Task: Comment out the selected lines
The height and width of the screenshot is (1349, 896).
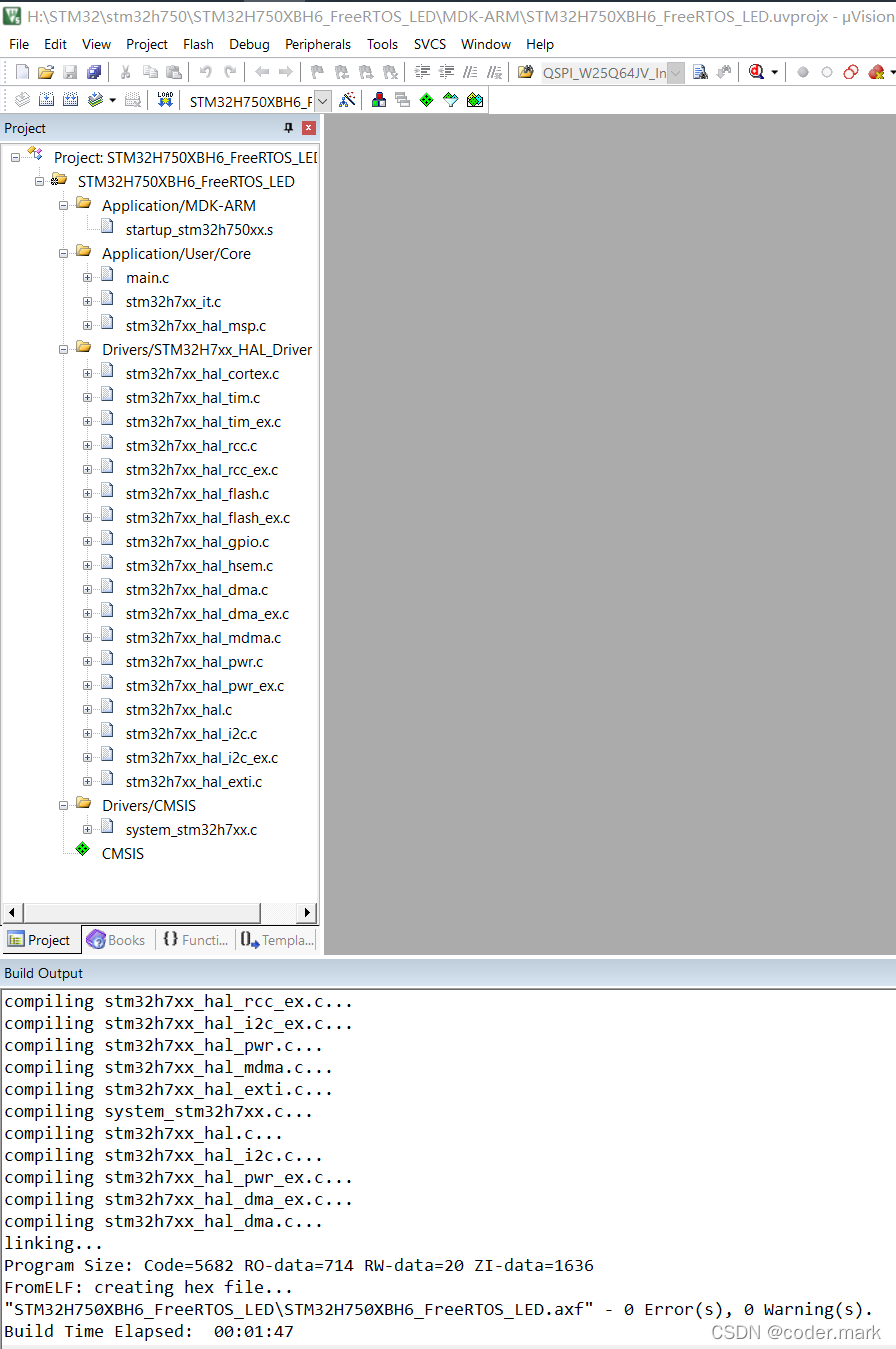Action: pos(470,72)
